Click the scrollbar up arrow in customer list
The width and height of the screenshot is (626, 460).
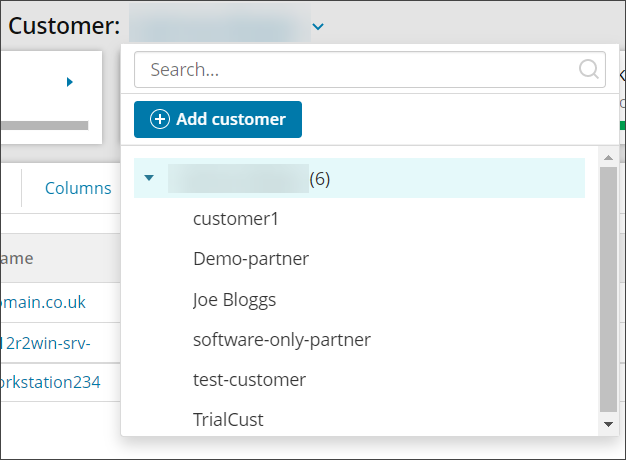click(x=608, y=157)
